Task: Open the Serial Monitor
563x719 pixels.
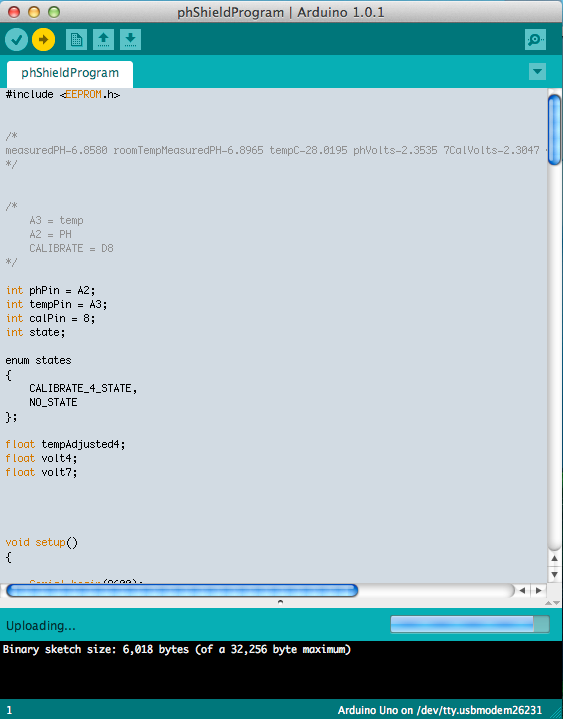Action: (x=535, y=40)
